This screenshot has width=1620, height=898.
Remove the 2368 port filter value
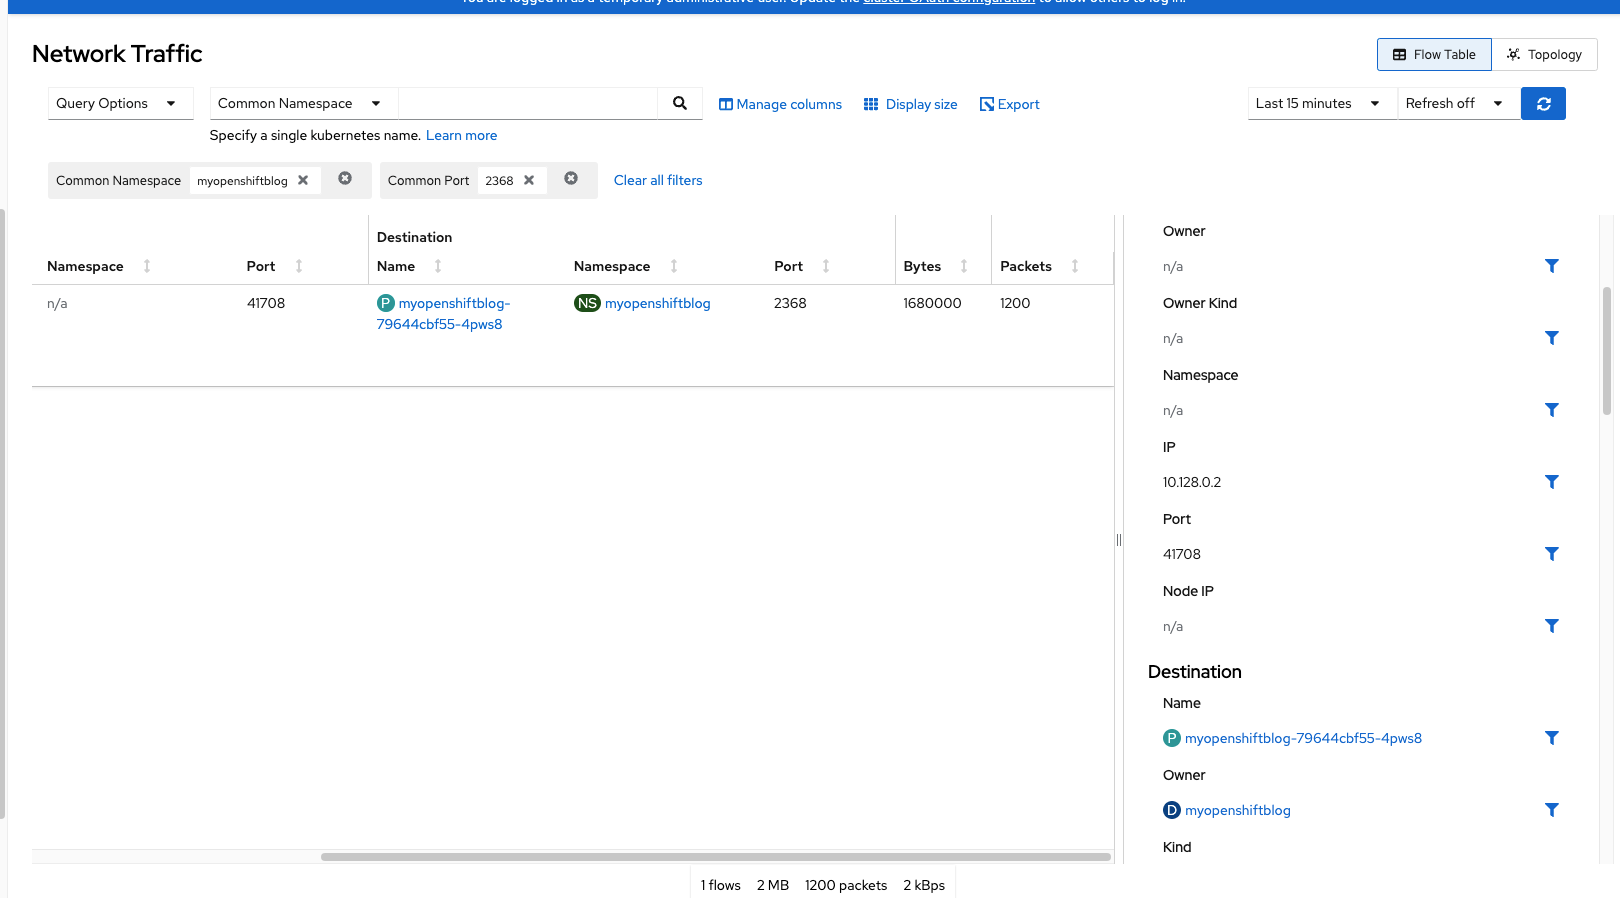coord(529,180)
